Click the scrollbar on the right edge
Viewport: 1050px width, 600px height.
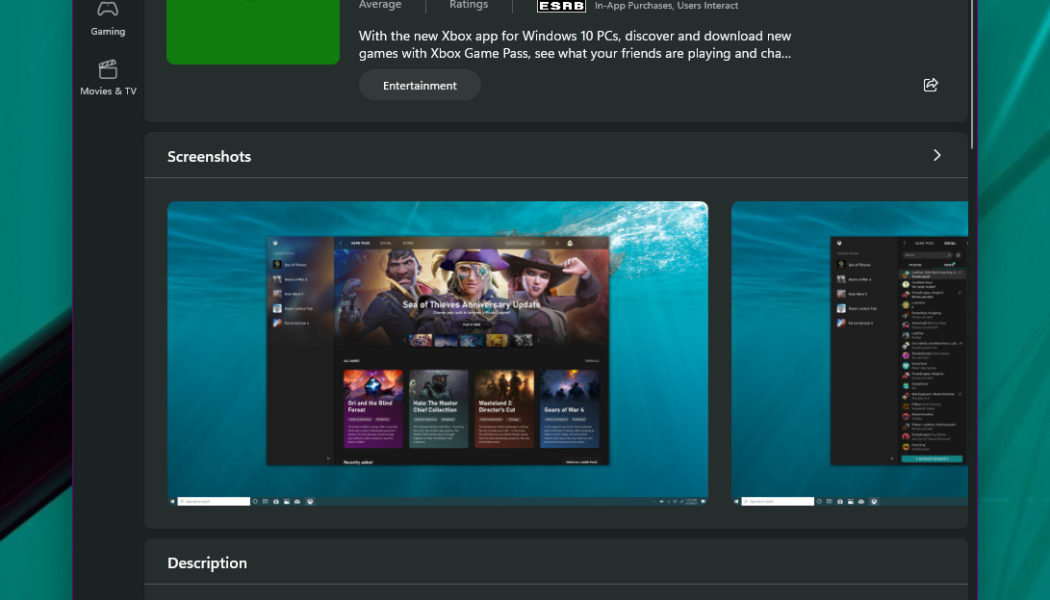point(971,60)
